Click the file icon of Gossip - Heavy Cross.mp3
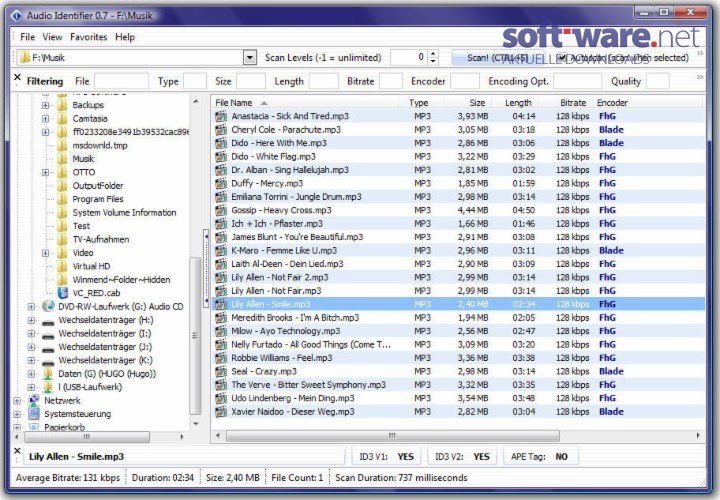Viewport: 720px width, 500px height. click(221, 210)
